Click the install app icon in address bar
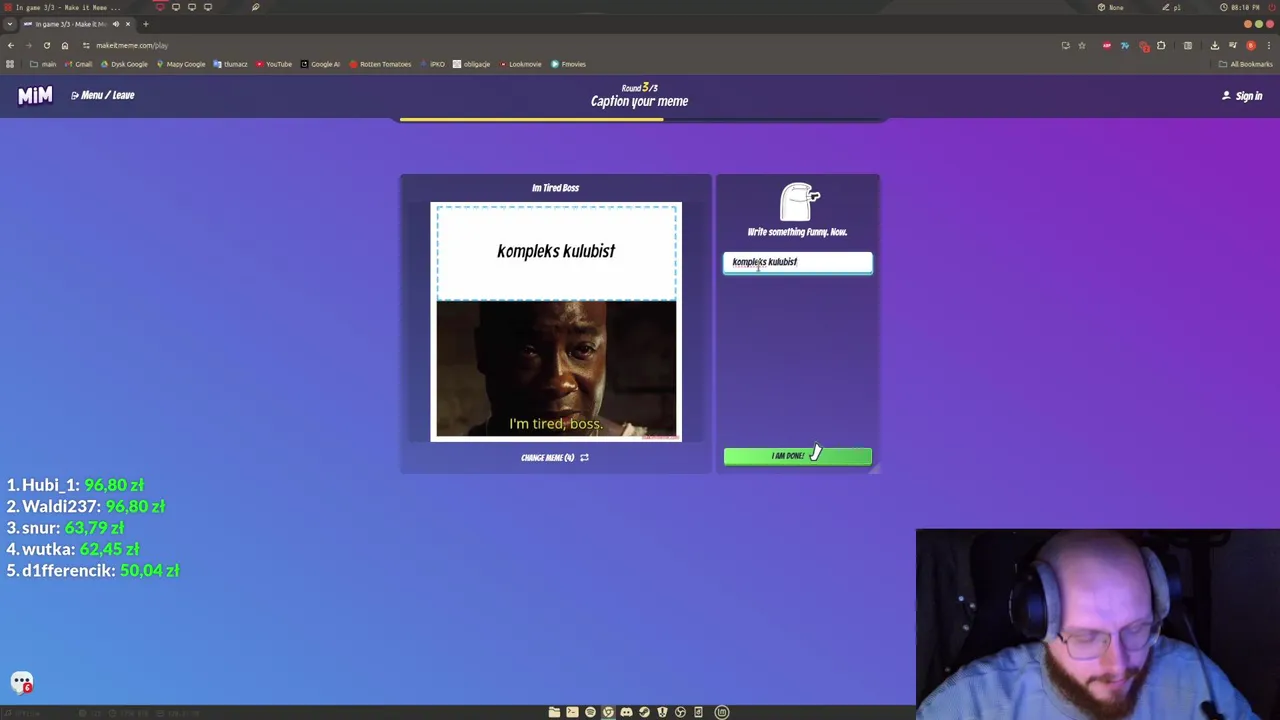 click(x=1066, y=45)
